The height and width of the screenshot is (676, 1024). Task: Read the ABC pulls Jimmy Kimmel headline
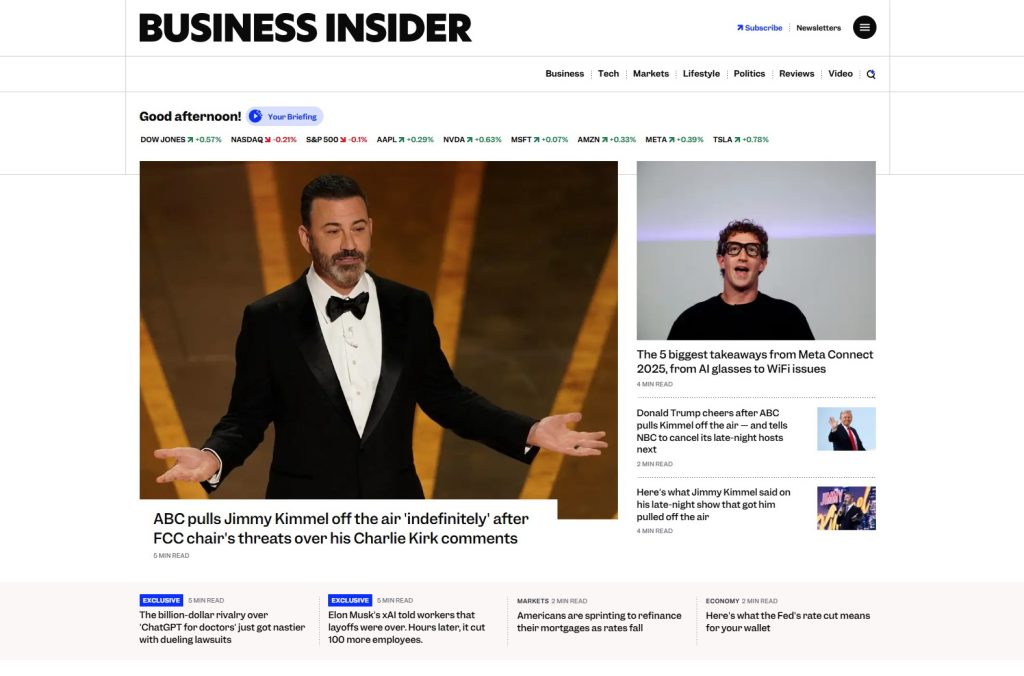point(341,528)
